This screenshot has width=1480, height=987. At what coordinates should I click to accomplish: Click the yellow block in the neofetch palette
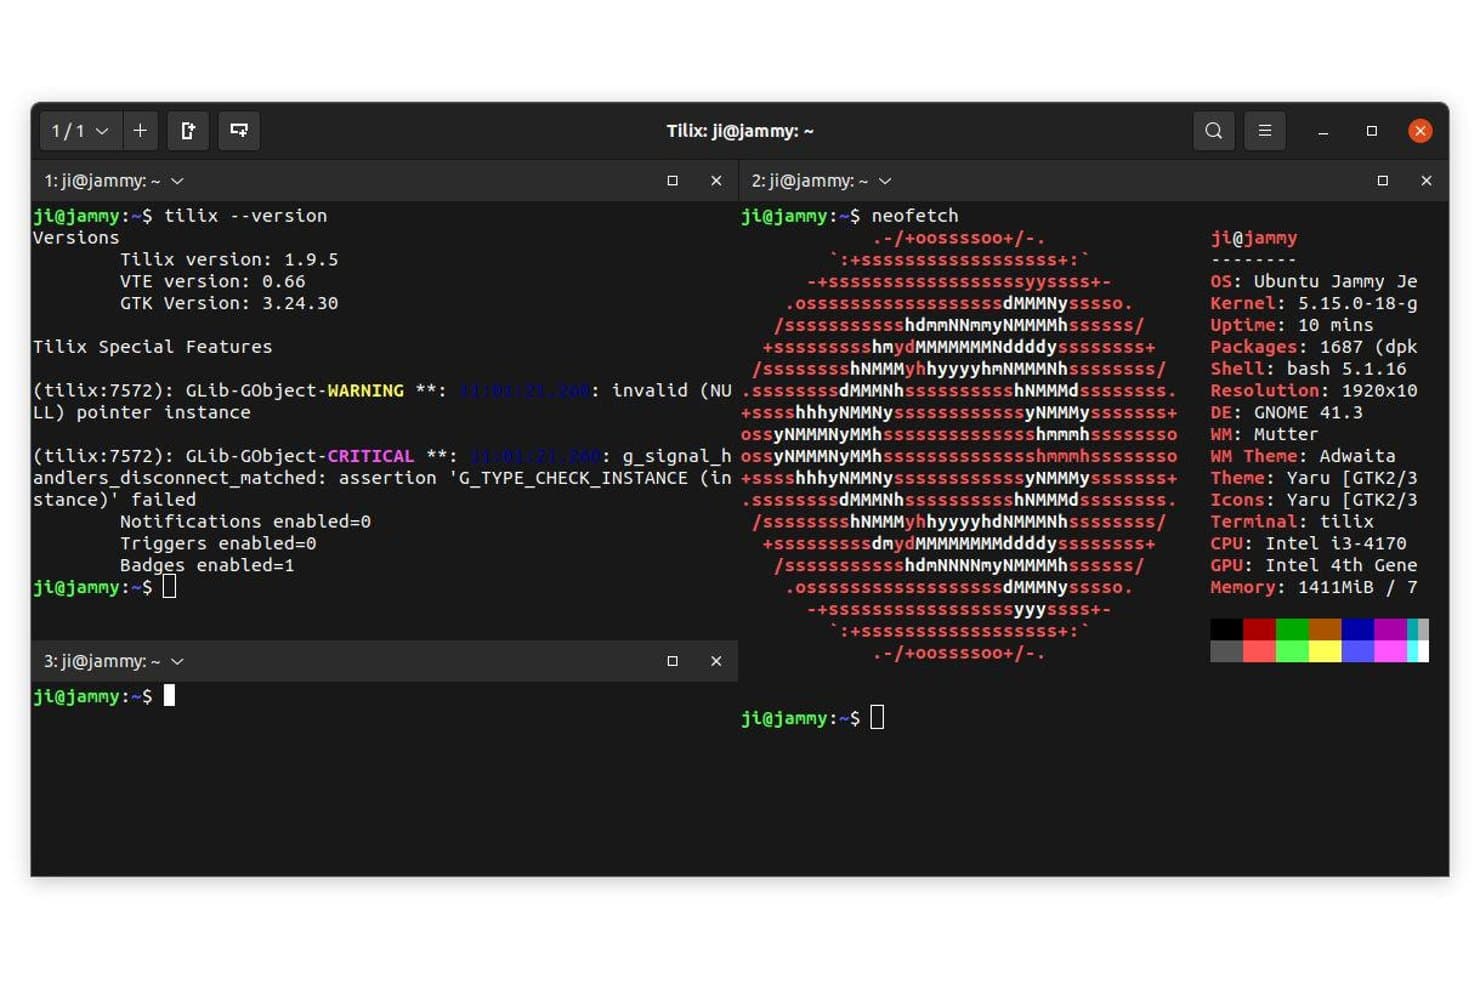point(1325,651)
